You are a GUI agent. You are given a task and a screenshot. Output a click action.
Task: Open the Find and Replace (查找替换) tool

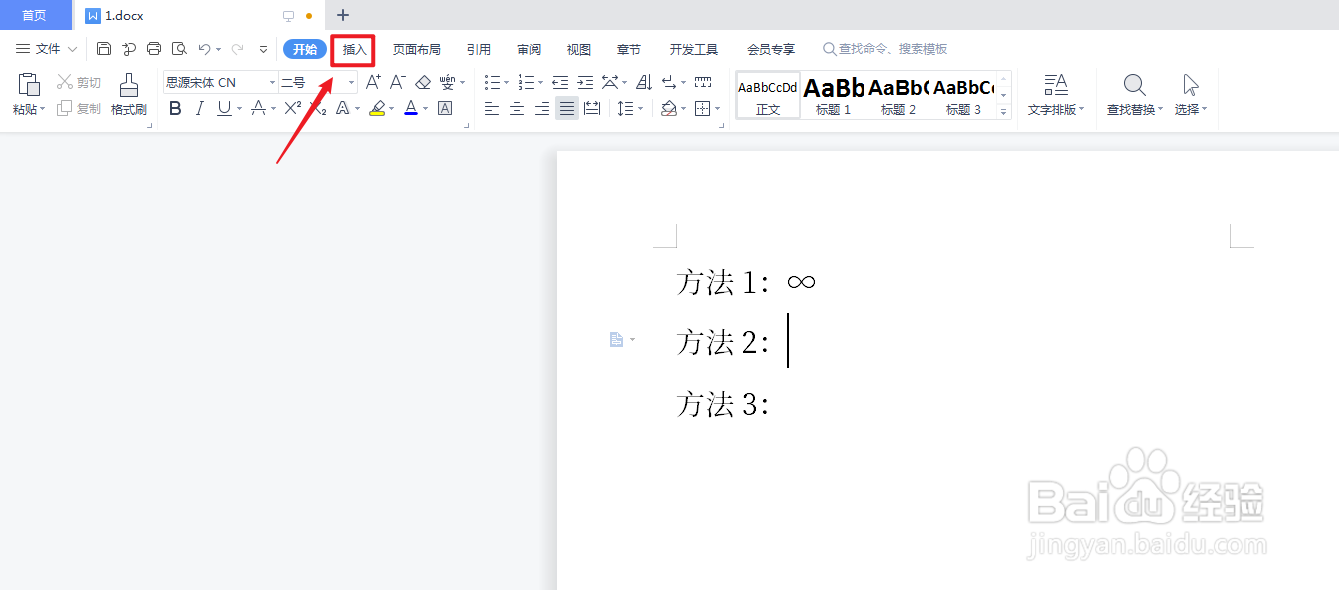(x=1133, y=95)
